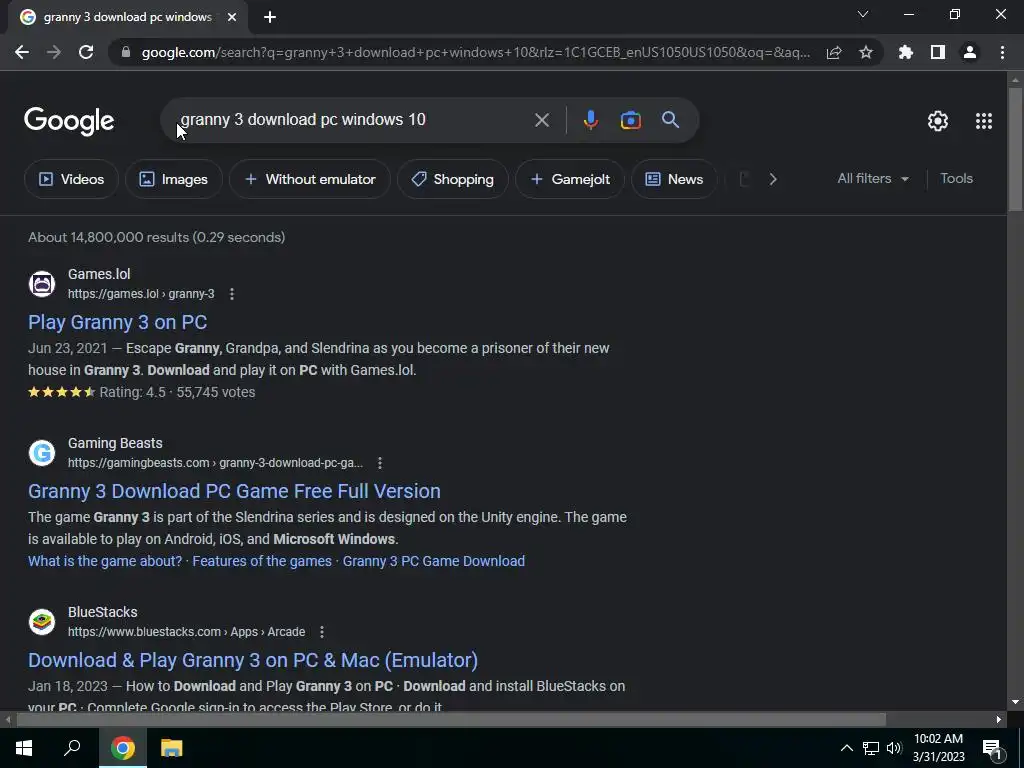Viewport: 1024px width, 768px height.
Task: Follow the Features of the games sitelink
Action: click(262, 561)
